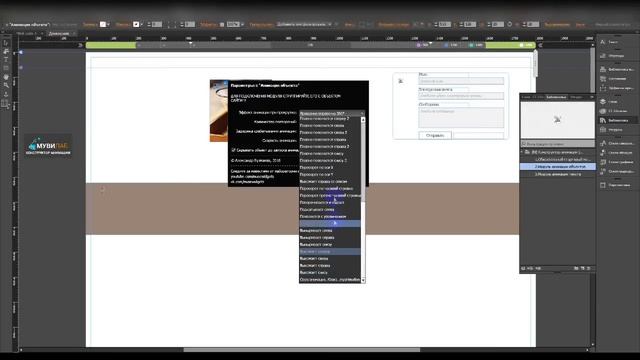Choose 'Плавно появляется слева' from the list
The width and height of the screenshot is (640, 360).
pyautogui.click(x=330, y=125)
